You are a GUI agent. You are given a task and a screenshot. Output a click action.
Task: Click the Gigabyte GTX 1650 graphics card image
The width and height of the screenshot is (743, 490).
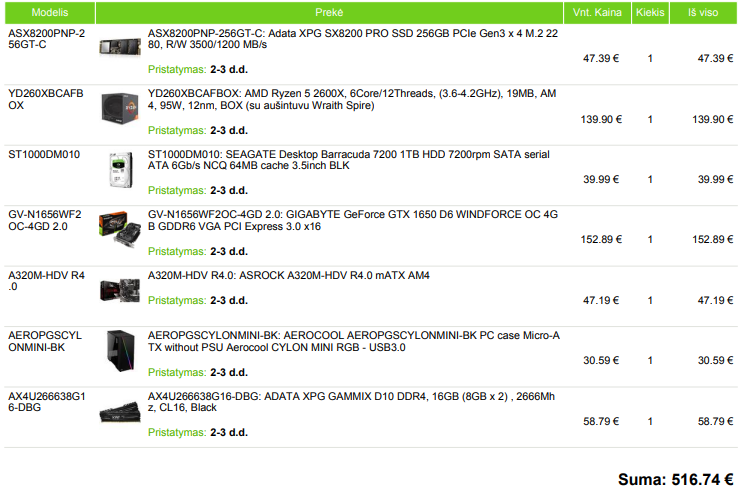(x=119, y=229)
